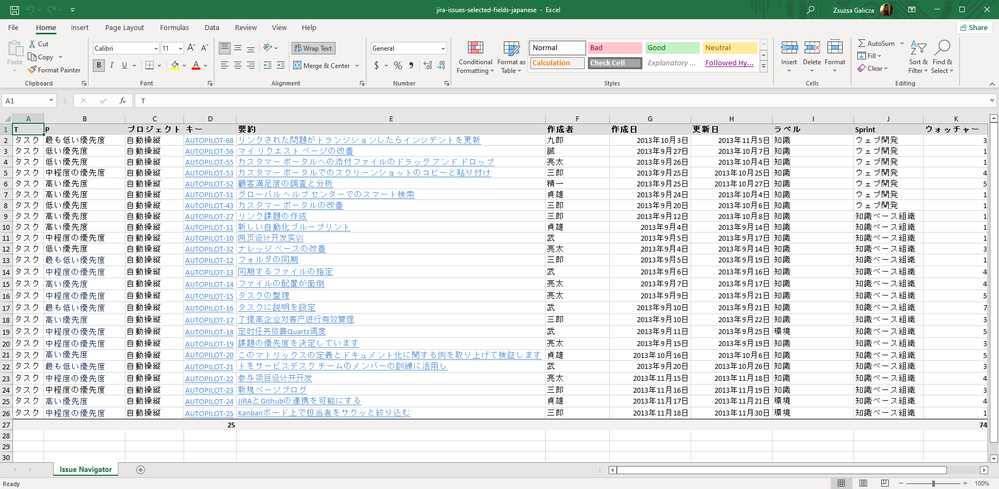Click the Accounting dollar format icon
Viewport: 999px width, 489px height.
pos(377,66)
